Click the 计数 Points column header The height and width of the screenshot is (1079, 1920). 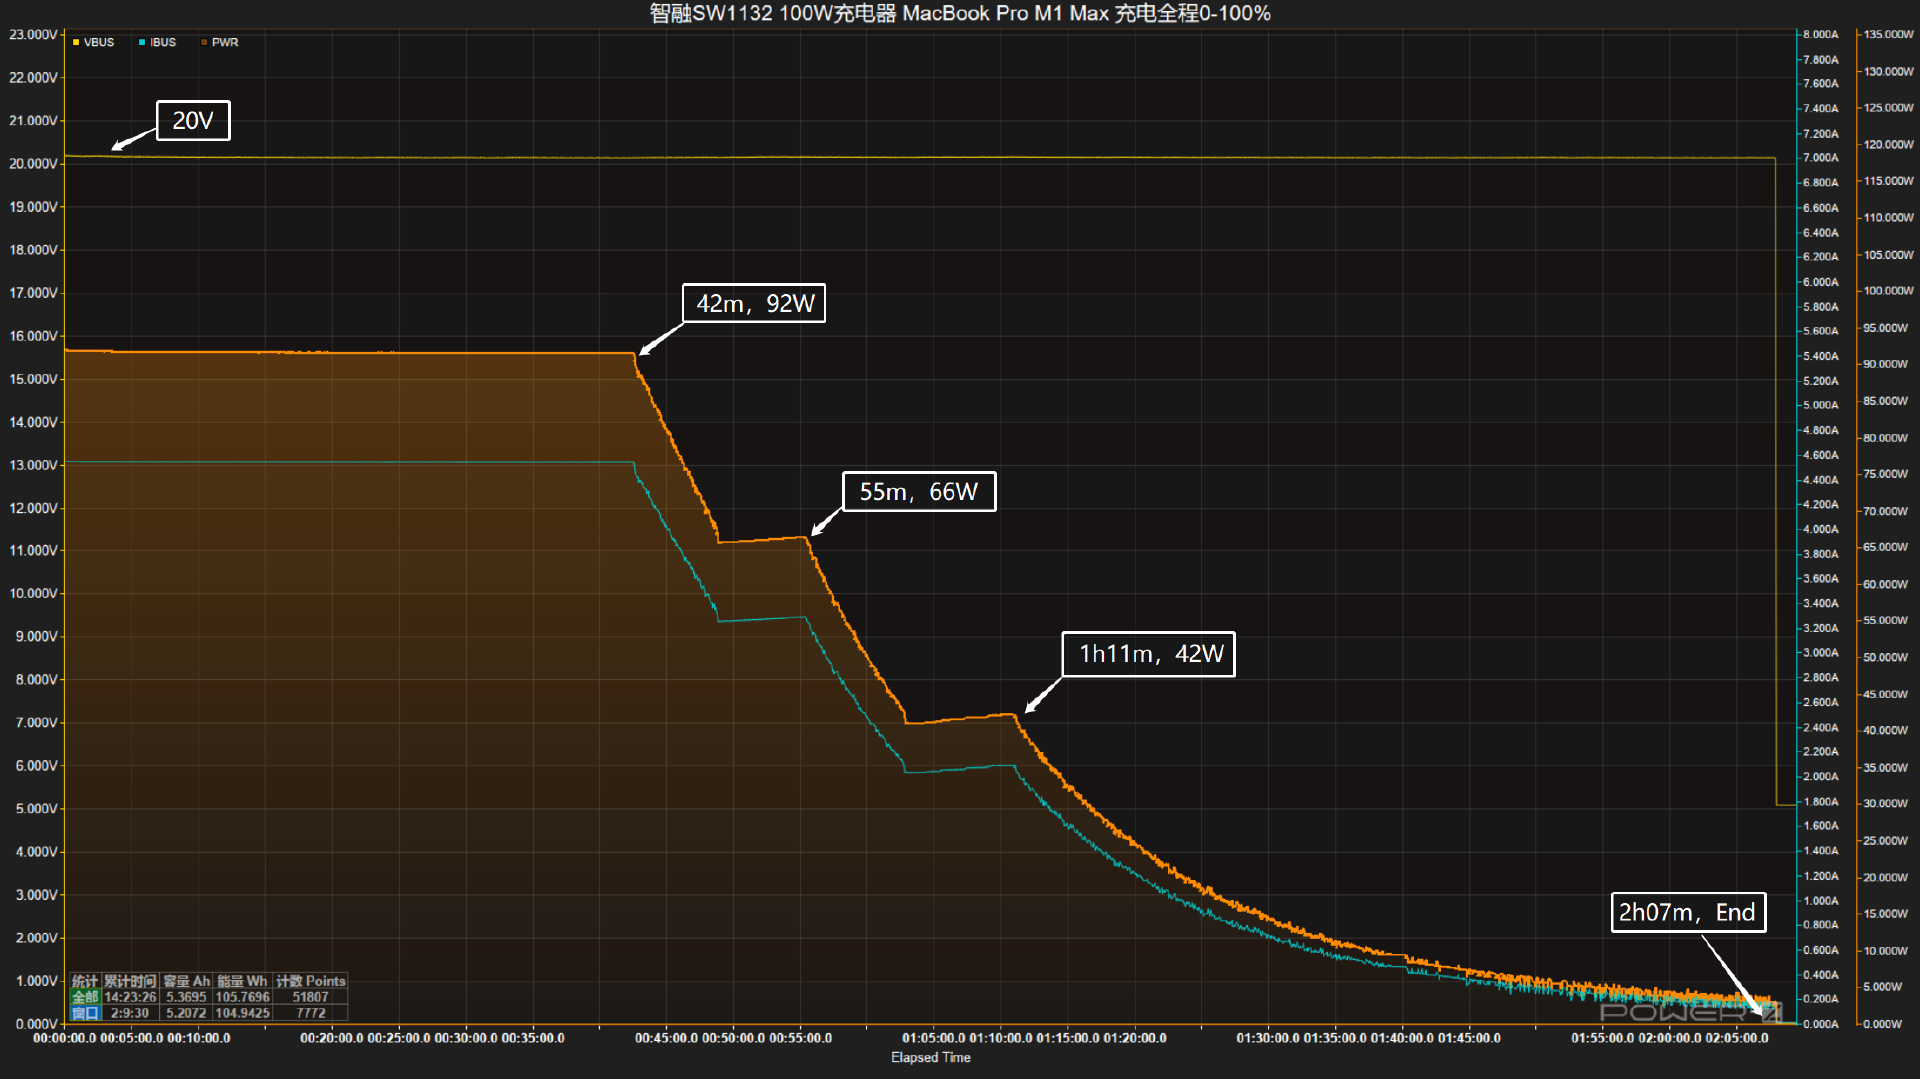pos(310,981)
